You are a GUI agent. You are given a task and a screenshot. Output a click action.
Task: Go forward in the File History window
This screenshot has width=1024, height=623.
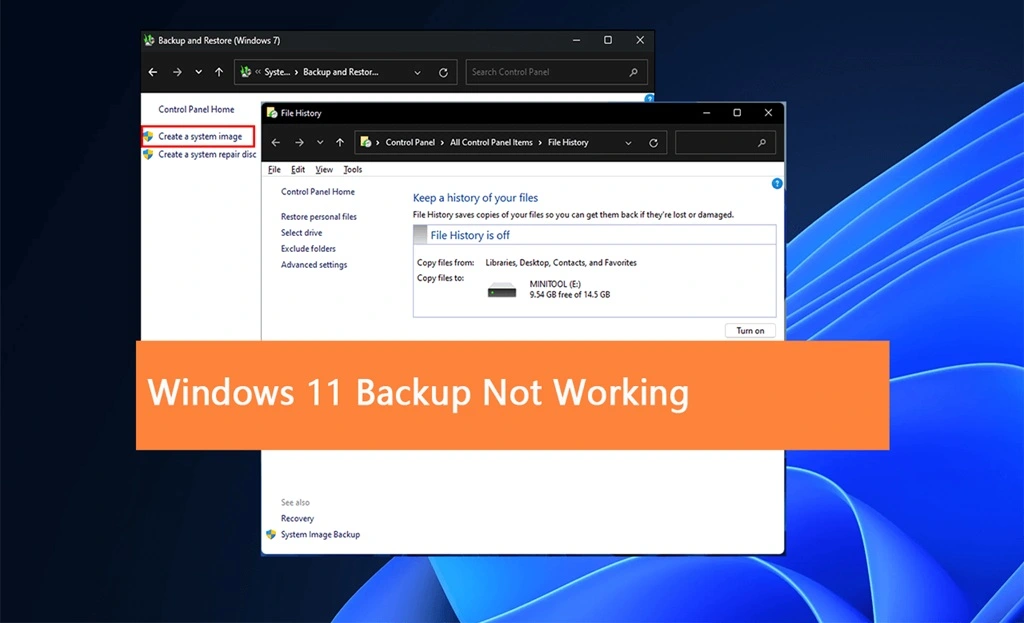pyautogui.click(x=299, y=142)
